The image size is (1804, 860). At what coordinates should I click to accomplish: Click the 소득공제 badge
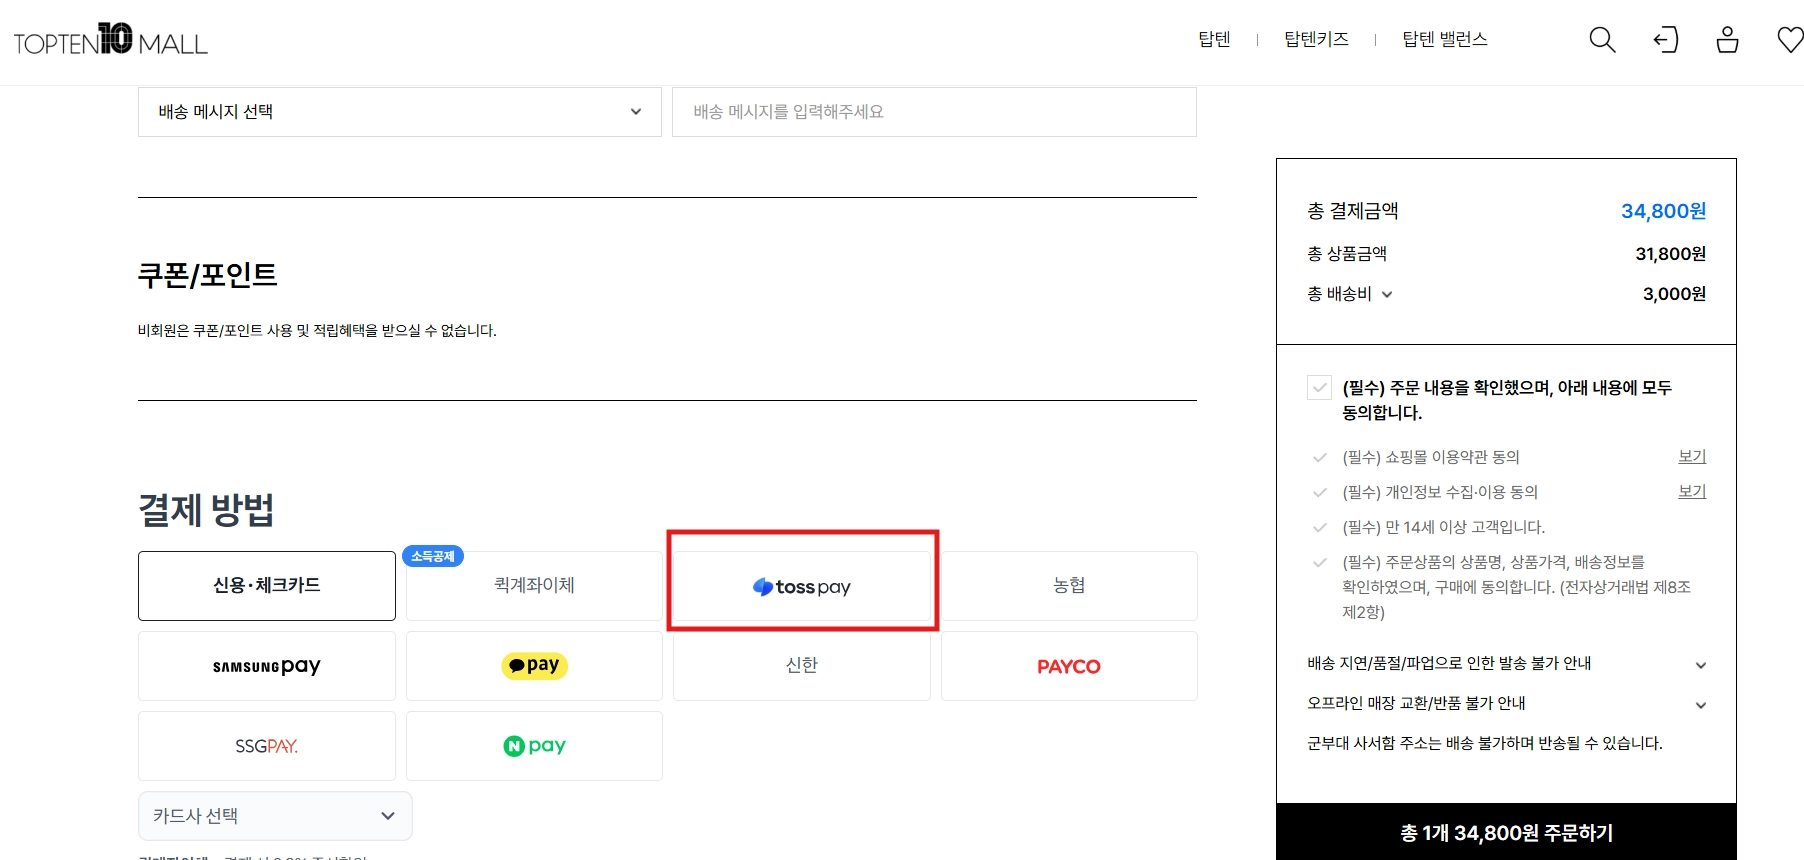(x=433, y=556)
